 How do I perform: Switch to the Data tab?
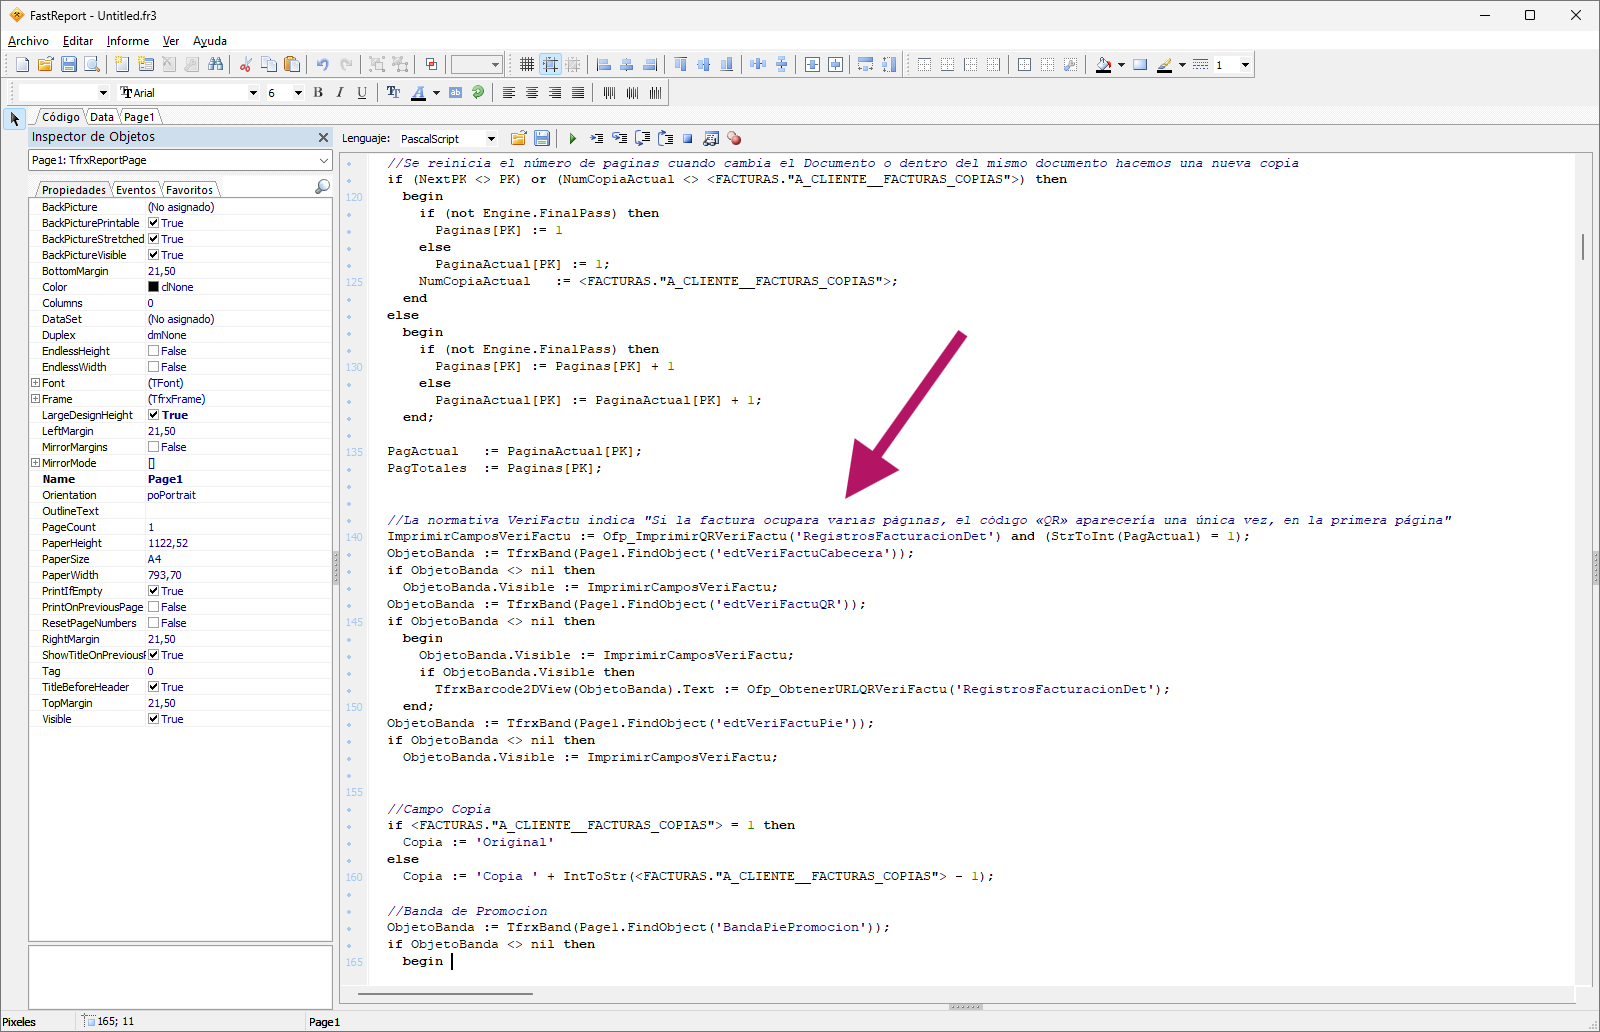click(x=102, y=117)
